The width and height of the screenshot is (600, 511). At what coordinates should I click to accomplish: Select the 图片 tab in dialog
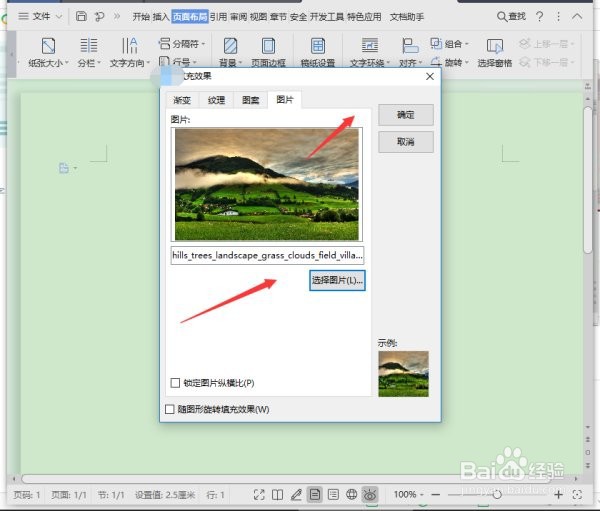(285, 100)
